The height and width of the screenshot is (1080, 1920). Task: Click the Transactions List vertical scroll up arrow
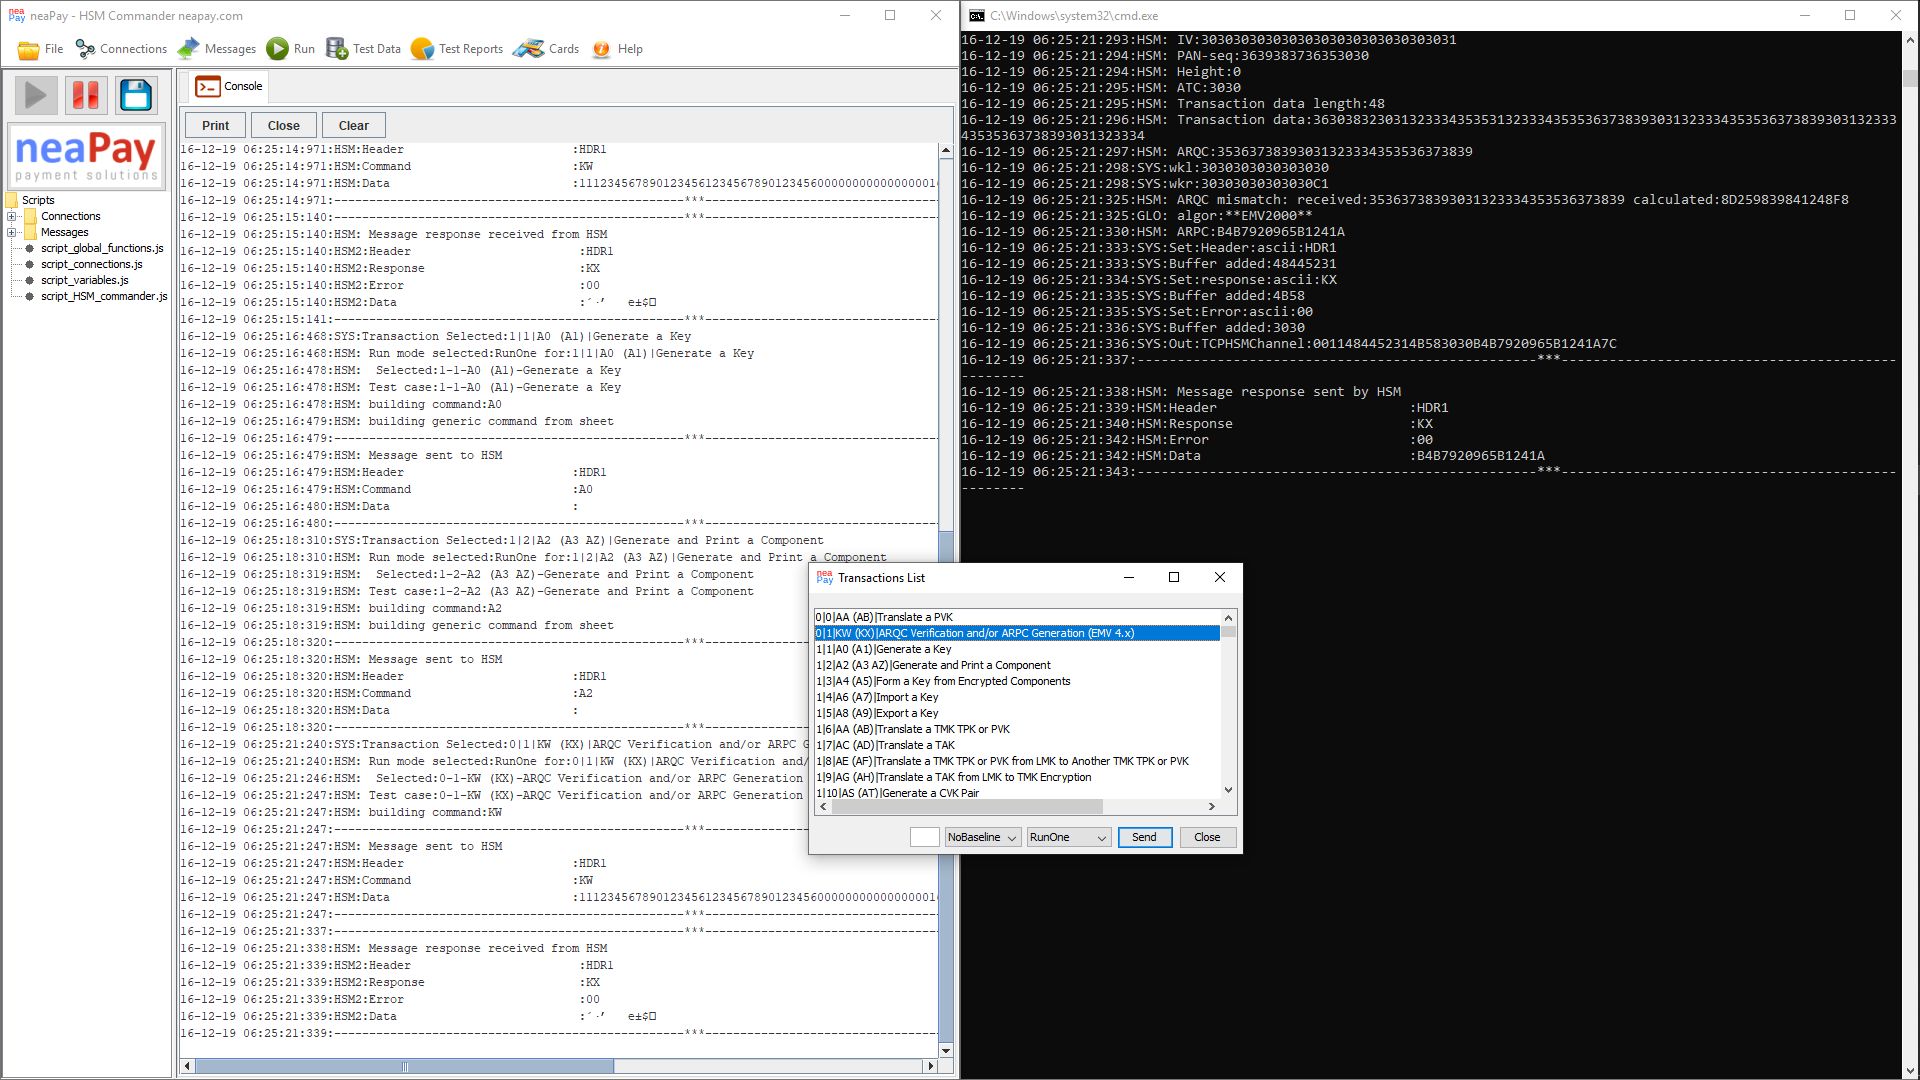(1228, 618)
